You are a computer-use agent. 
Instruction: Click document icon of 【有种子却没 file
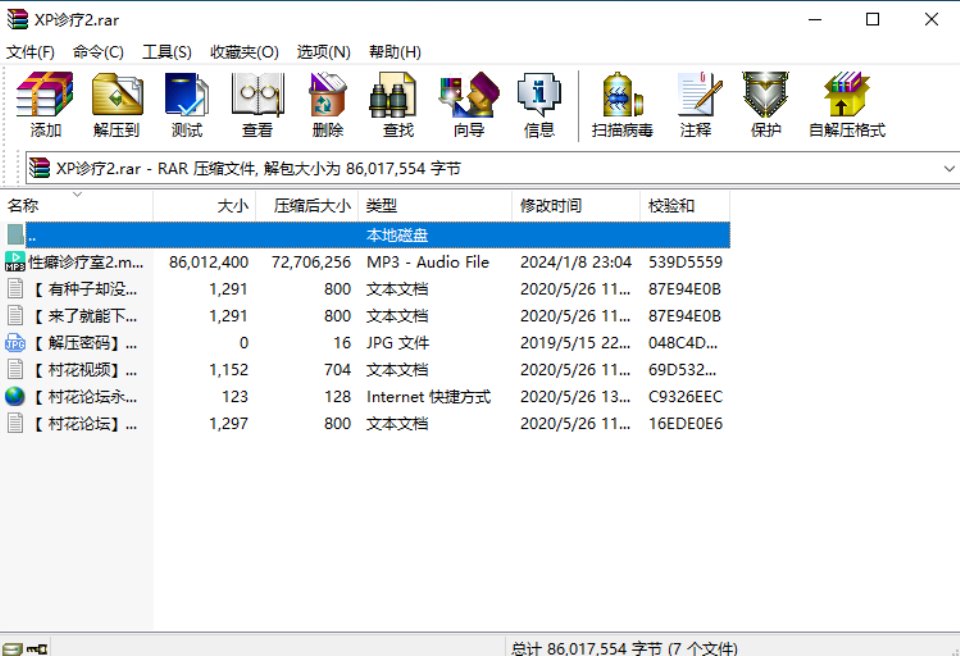click(x=15, y=288)
